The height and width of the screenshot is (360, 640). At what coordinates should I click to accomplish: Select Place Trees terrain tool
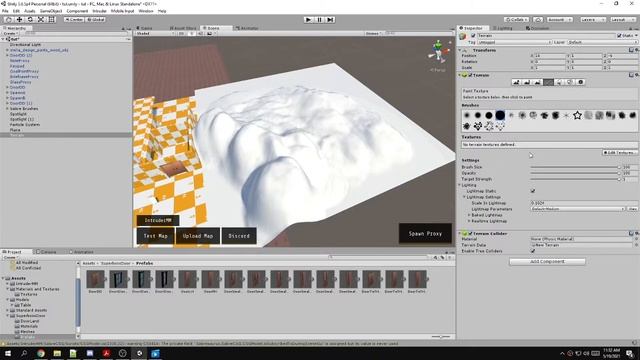click(x=559, y=82)
